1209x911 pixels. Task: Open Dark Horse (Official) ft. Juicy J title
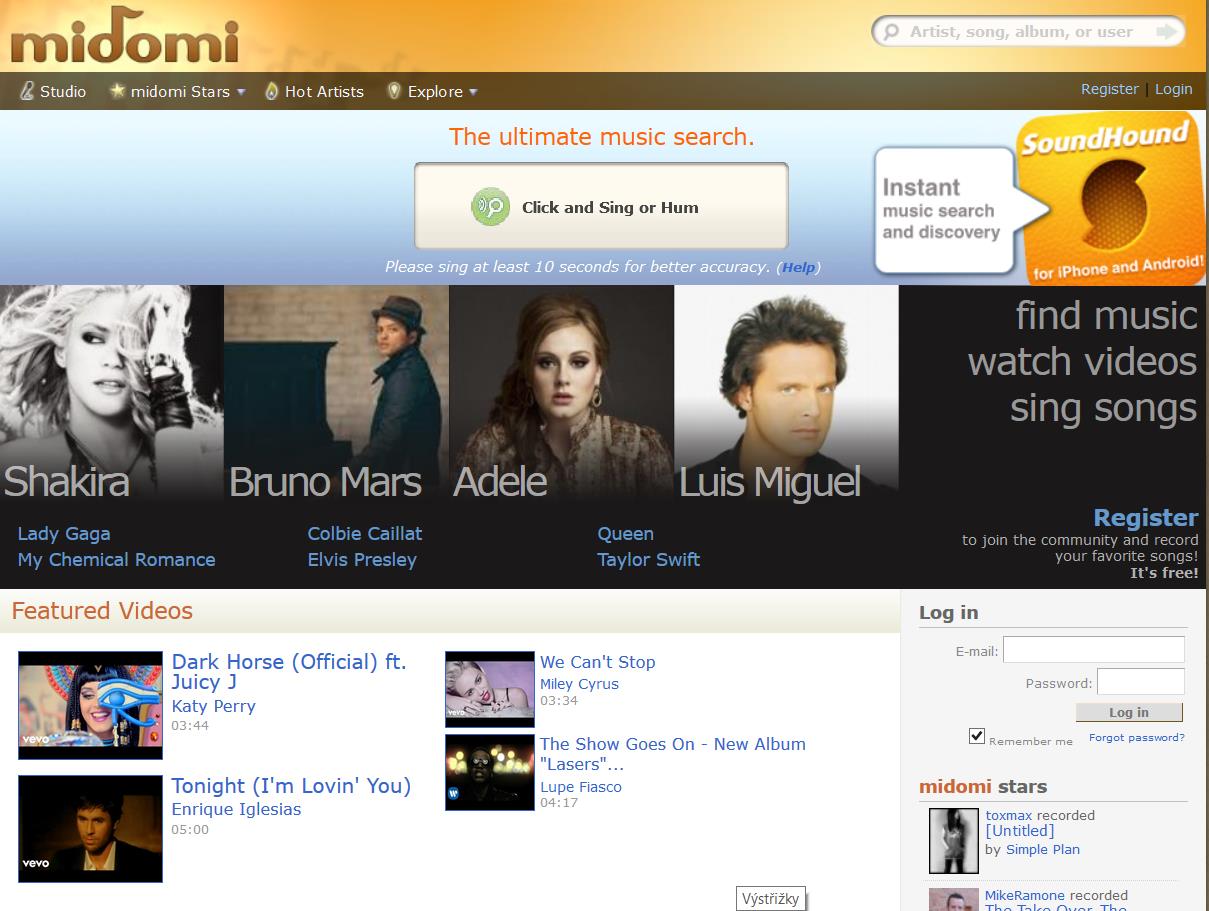(x=289, y=672)
